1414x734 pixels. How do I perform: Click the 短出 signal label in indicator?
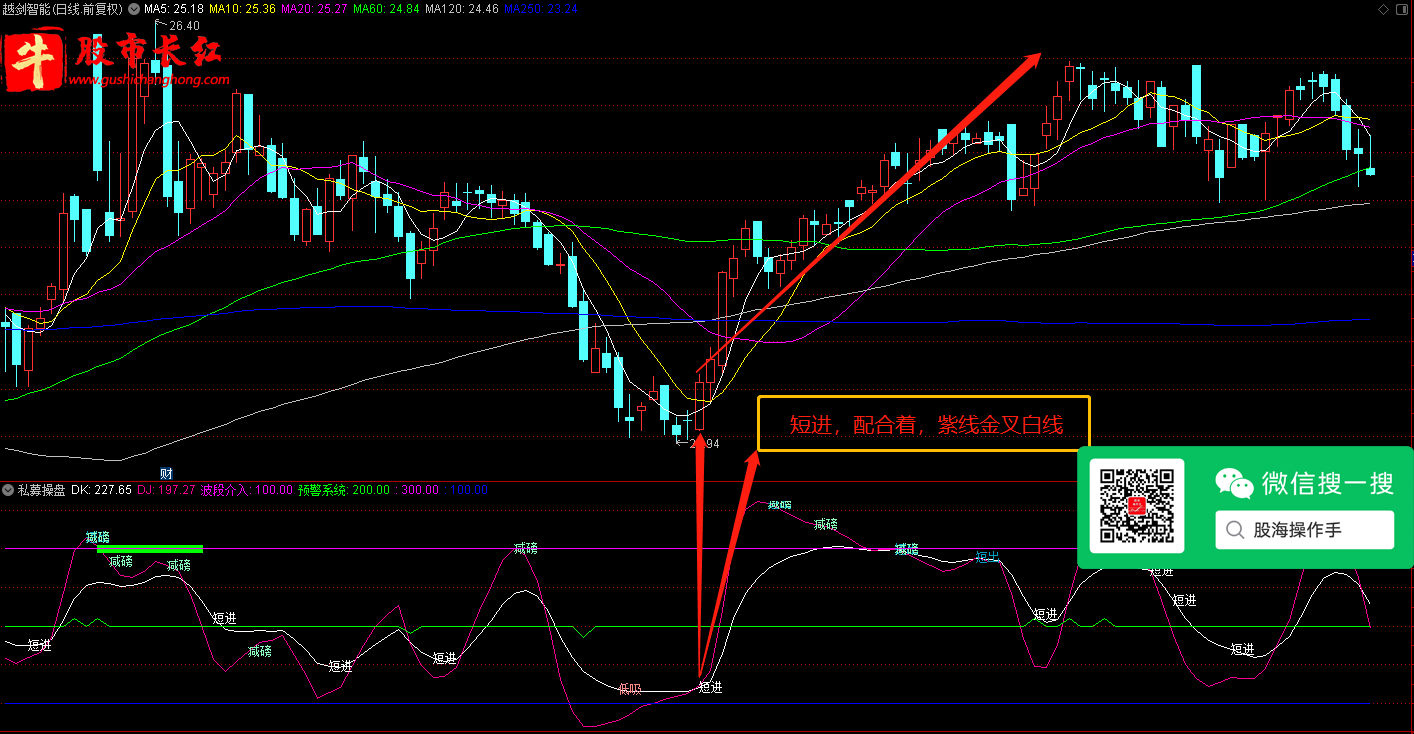(987, 556)
